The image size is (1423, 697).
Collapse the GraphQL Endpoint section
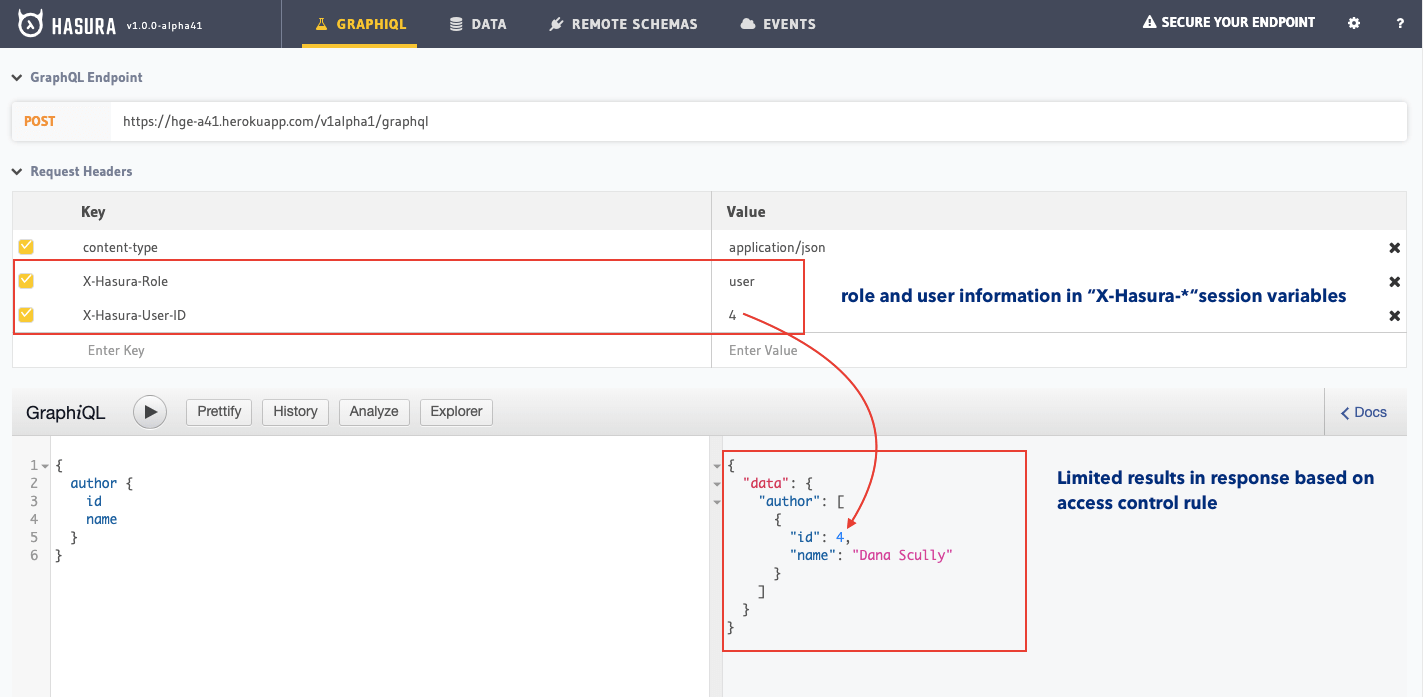pyautogui.click(x=17, y=78)
